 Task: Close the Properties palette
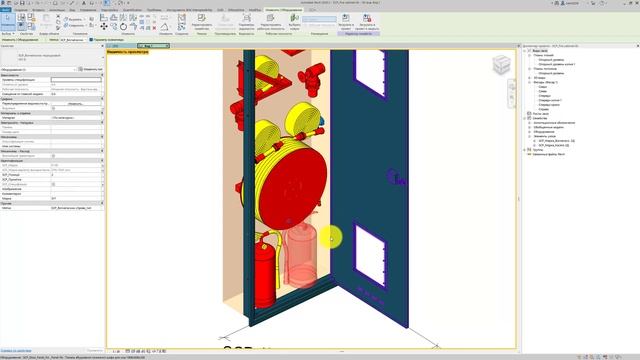pos(102,46)
